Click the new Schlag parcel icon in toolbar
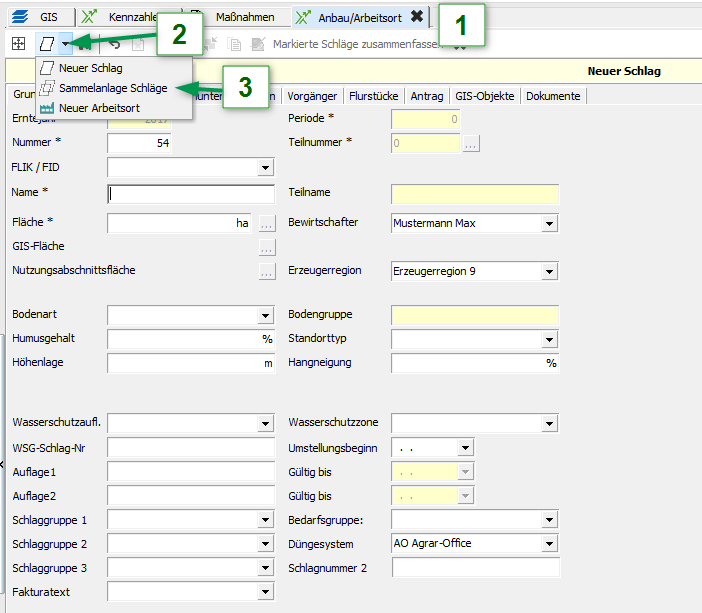 point(46,44)
